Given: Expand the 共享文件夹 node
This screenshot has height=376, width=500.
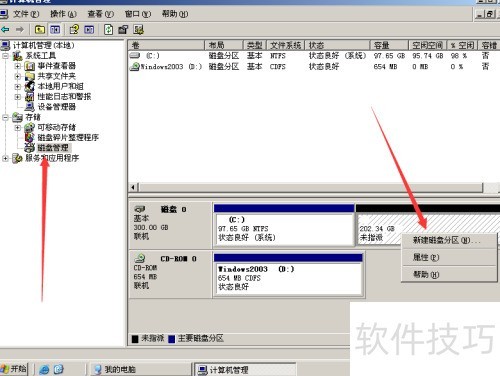Looking at the screenshot, I should pyautogui.click(x=18, y=76).
